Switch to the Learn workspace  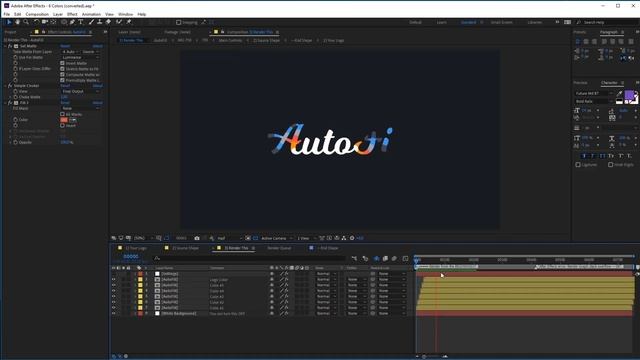[x=442, y=22]
